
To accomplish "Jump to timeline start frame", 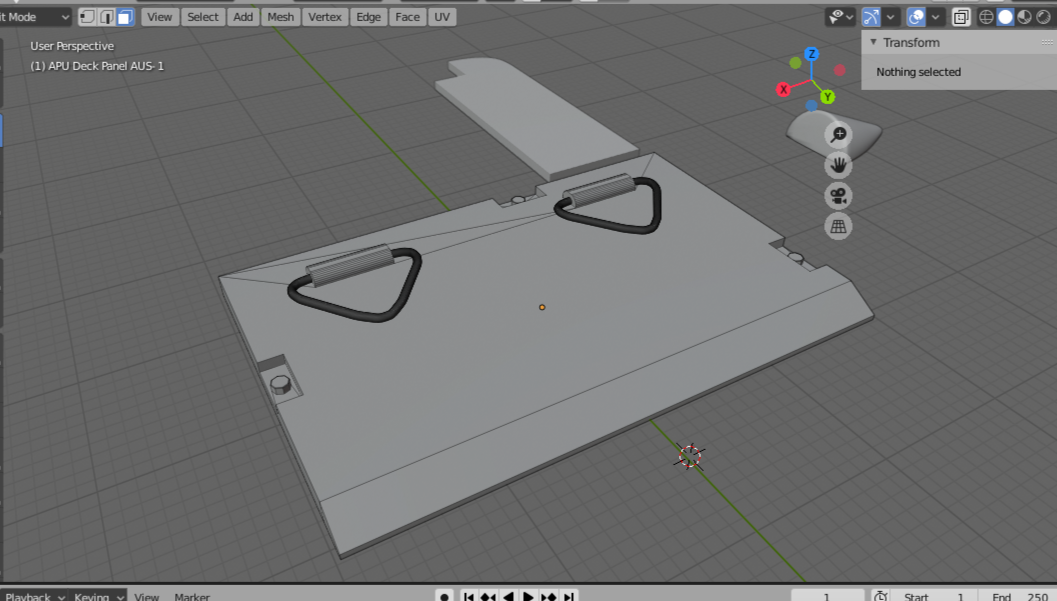I will tap(469, 596).
